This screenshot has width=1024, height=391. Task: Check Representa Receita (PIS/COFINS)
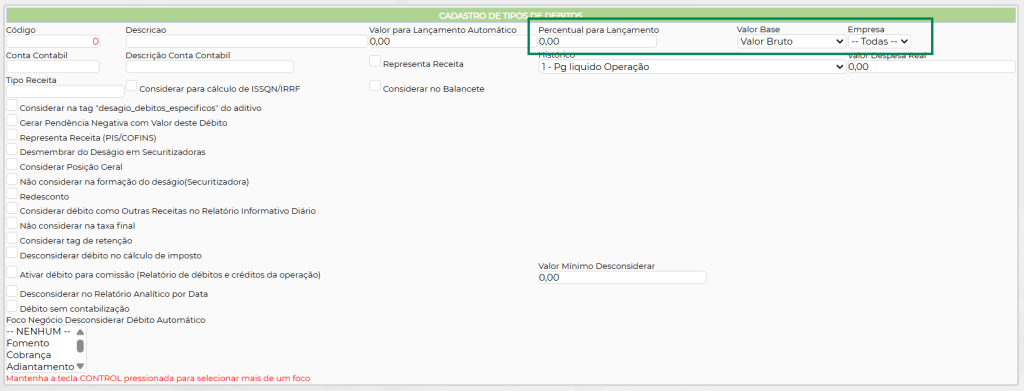click(12, 135)
